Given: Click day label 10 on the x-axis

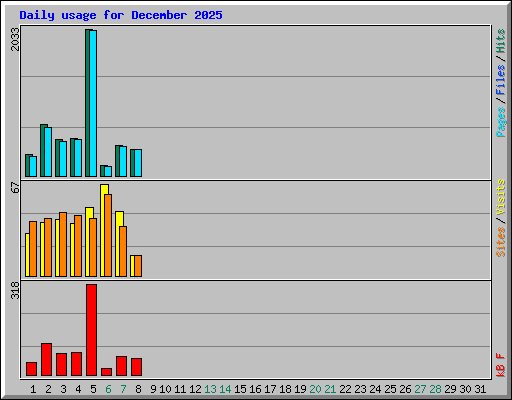Looking at the screenshot, I should (x=165, y=389).
